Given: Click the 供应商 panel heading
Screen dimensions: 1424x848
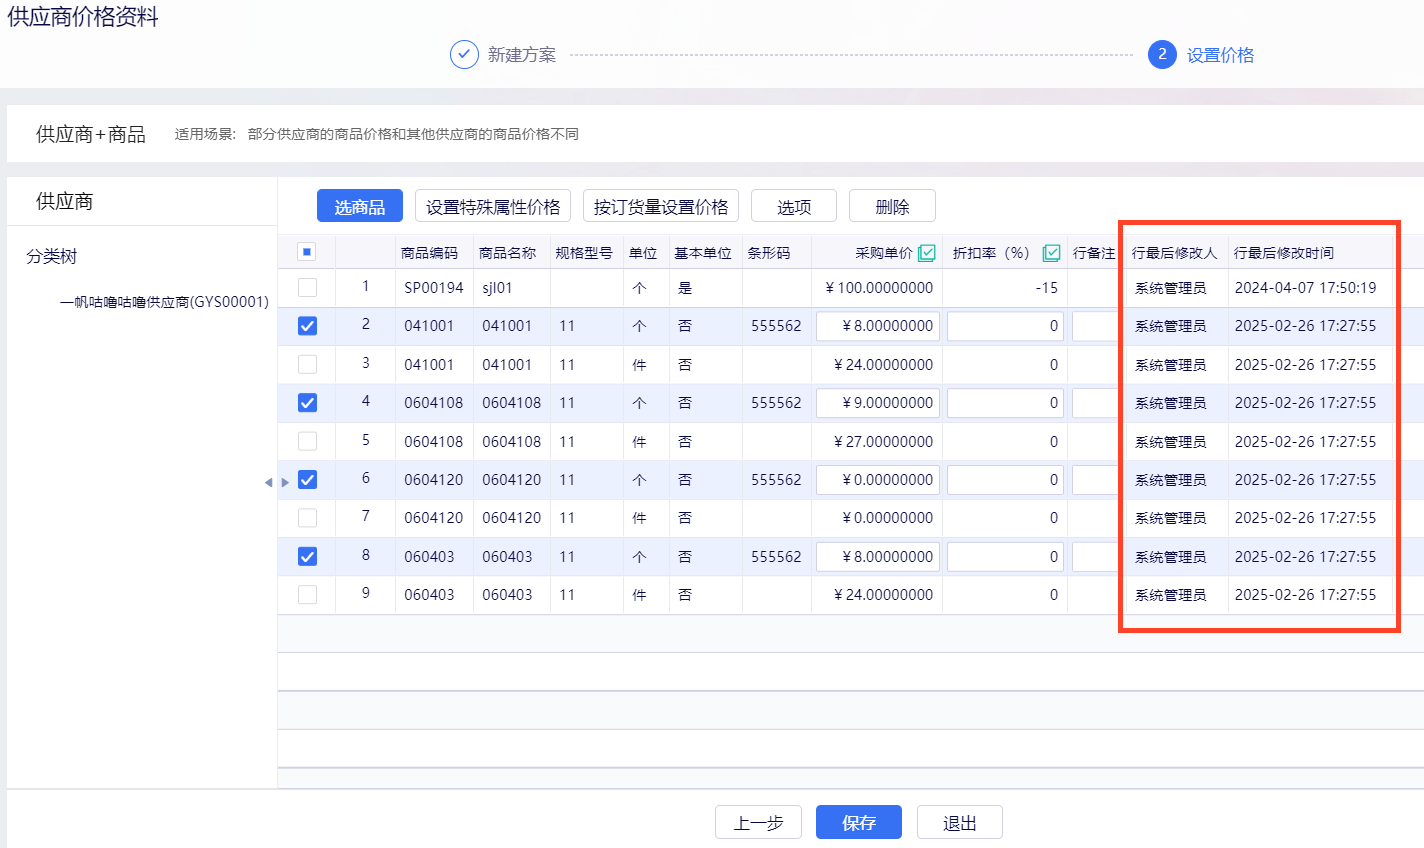Looking at the screenshot, I should pyautogui.click(x=65, y=201).
